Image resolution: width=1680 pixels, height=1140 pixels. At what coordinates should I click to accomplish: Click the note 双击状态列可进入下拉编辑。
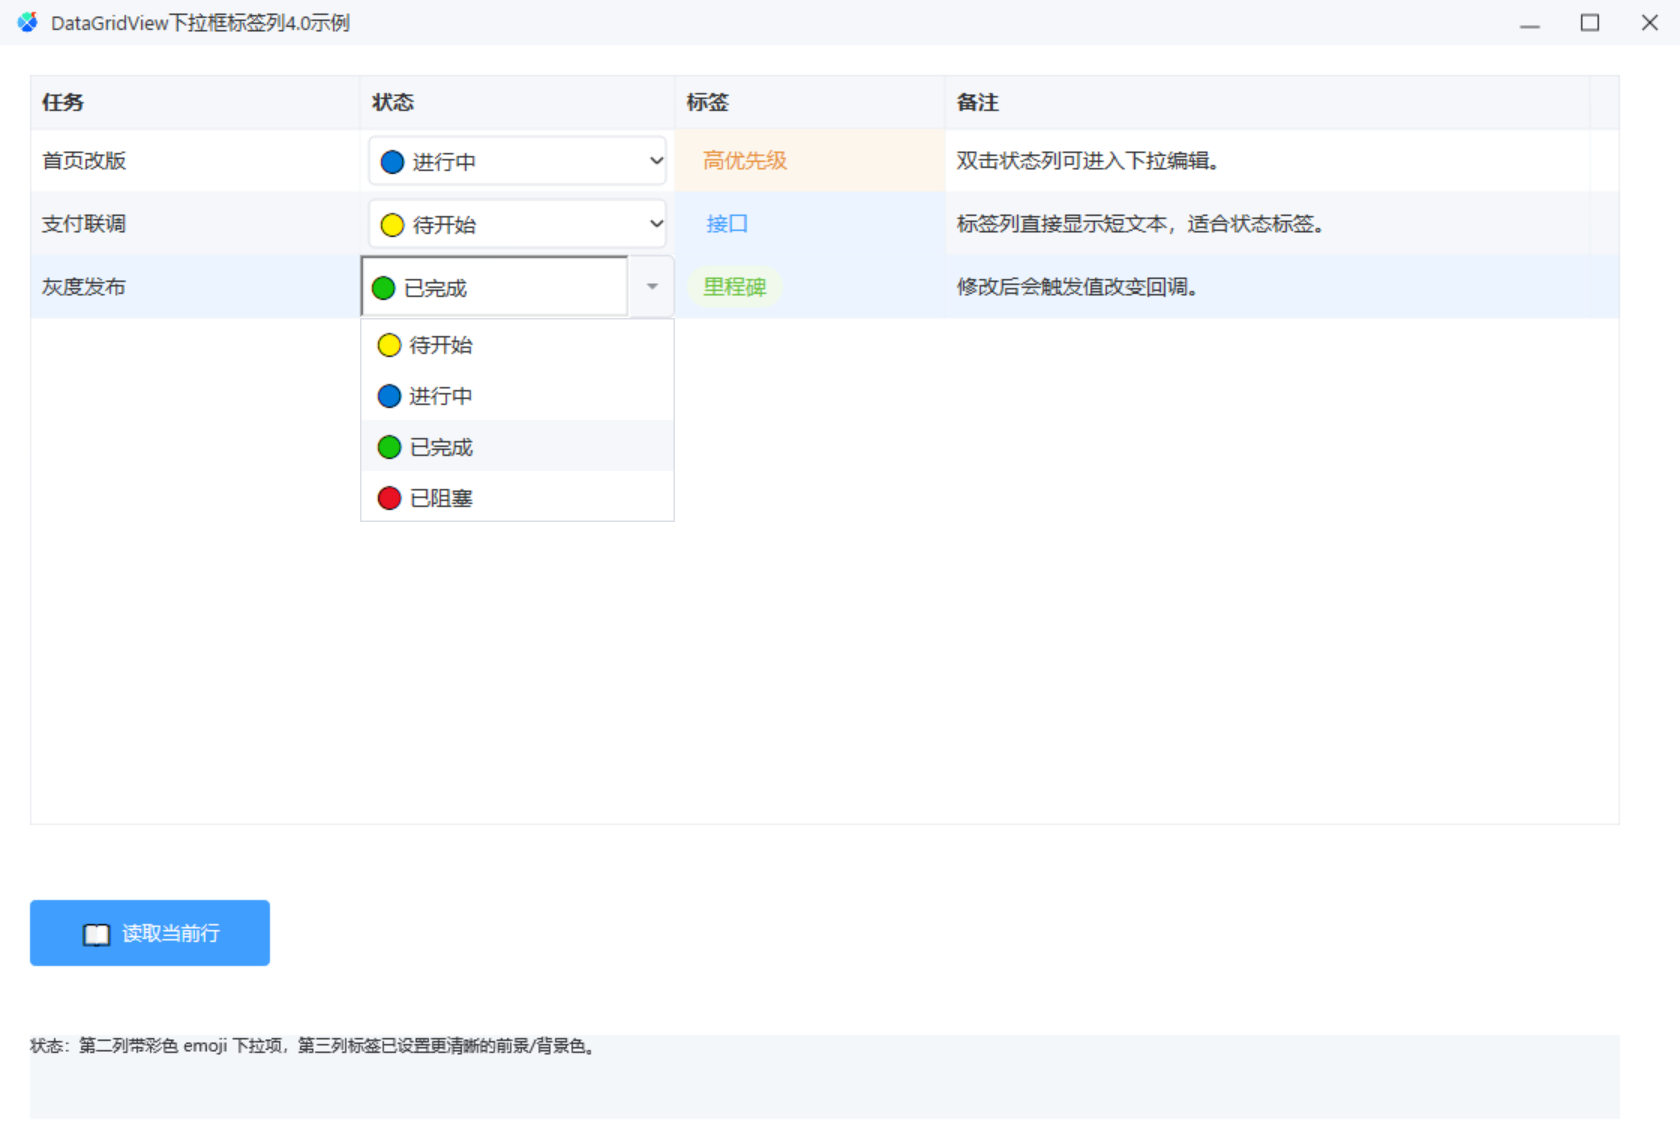(x=1087, y=161)
